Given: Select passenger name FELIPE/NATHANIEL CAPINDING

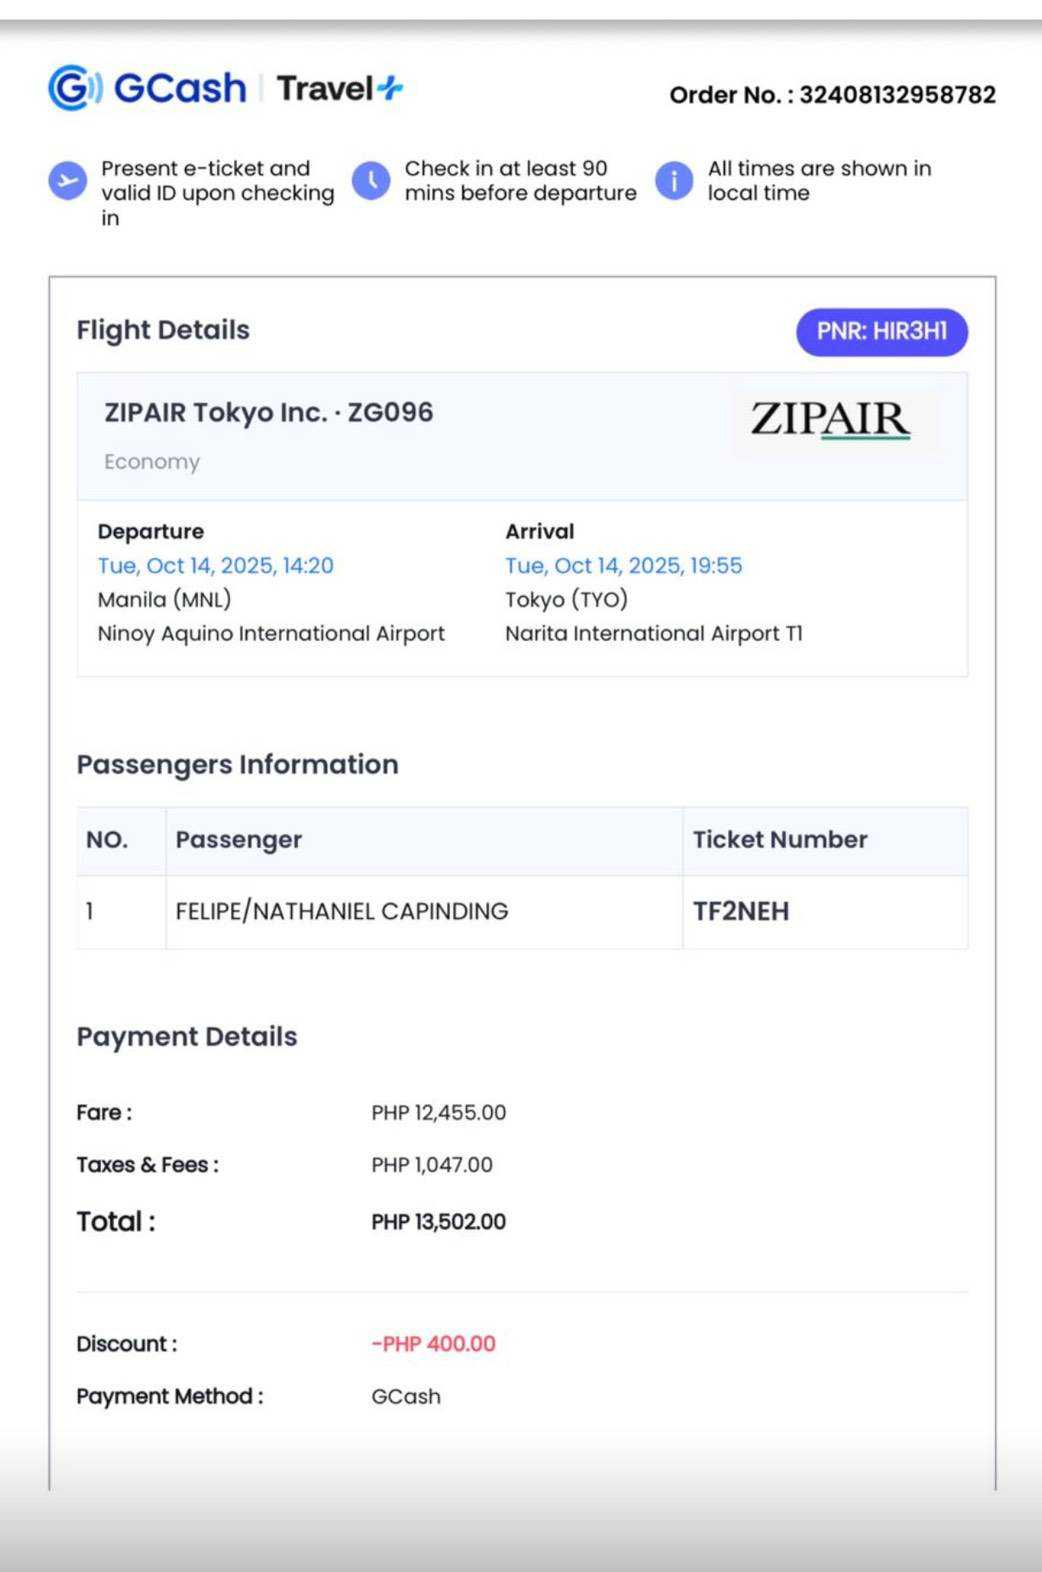Looking at the screenshot, I should (341, 911).
